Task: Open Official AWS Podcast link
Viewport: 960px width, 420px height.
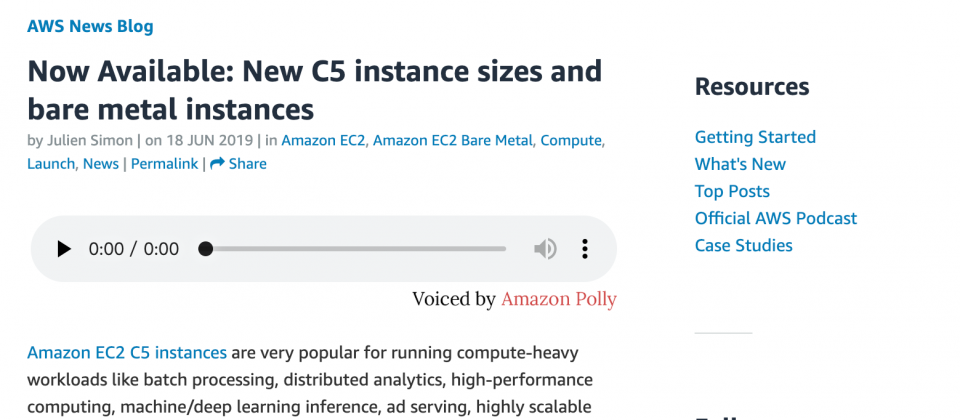Action: click(x=776, y=218)
